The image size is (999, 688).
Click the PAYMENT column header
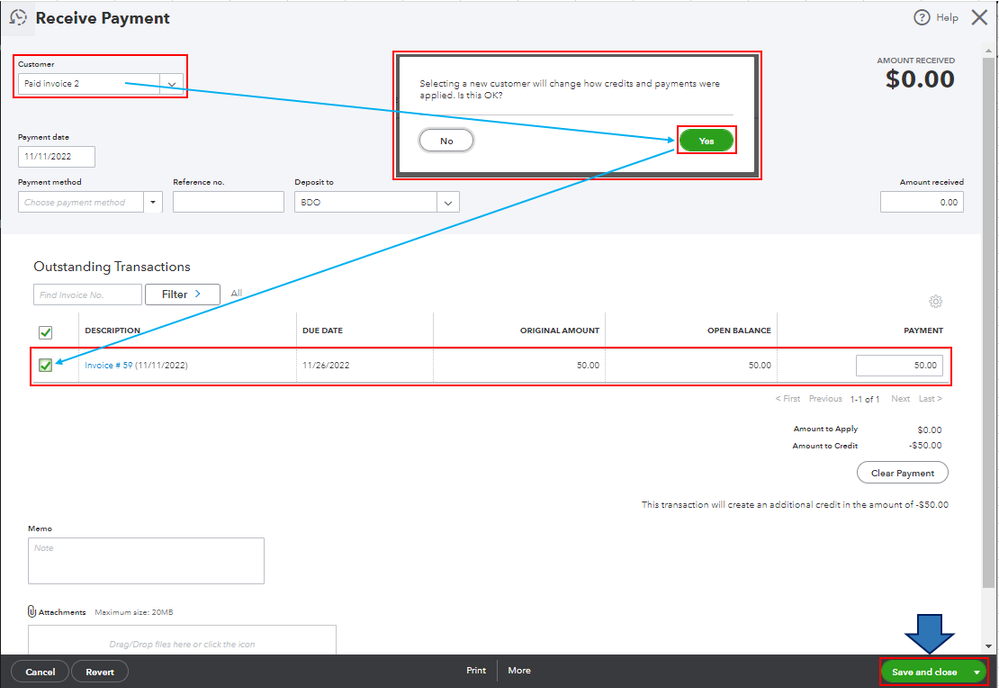click(x=923, y=331)
